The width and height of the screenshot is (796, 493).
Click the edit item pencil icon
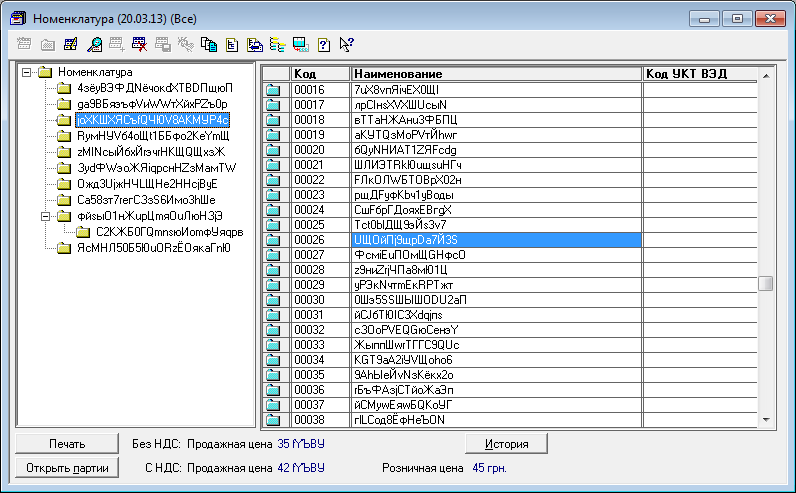click(71, 45)
